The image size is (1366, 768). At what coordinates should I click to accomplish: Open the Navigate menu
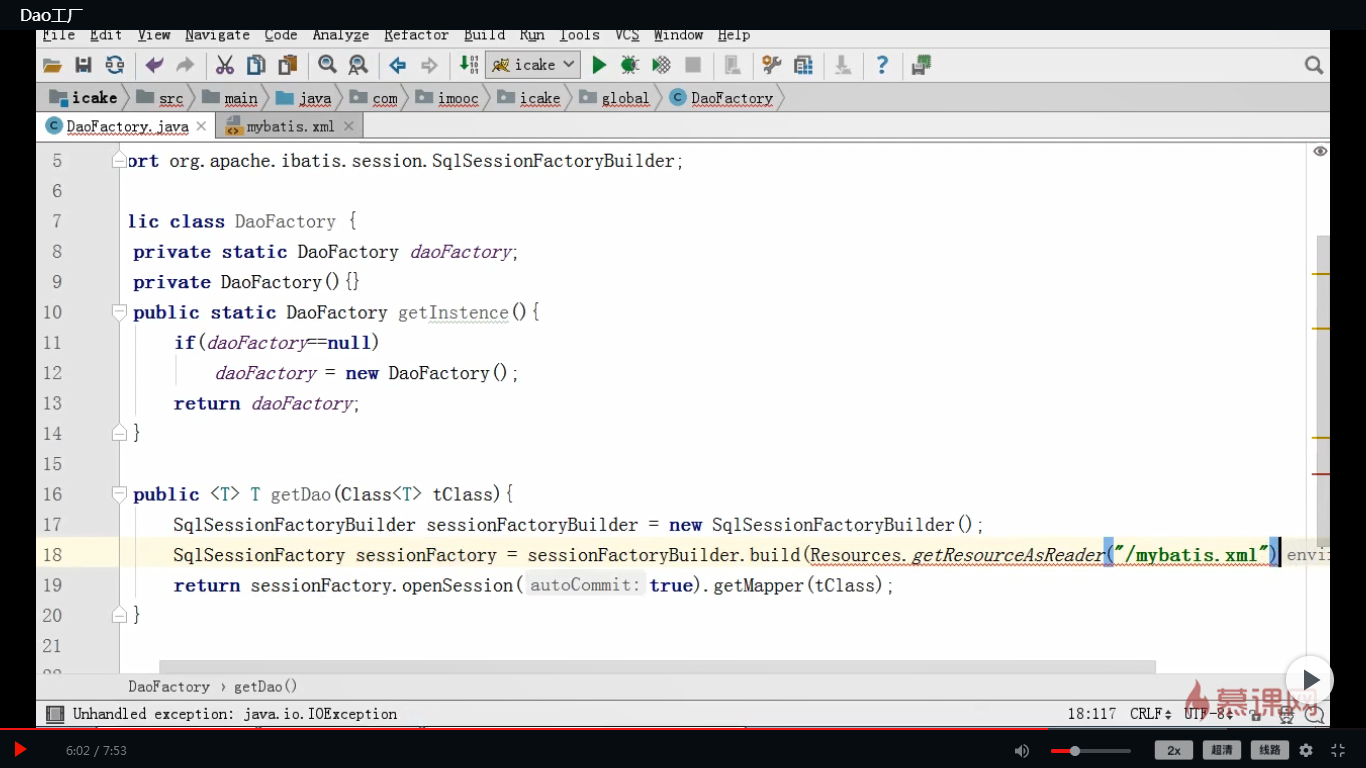click(x=217, y=35)
